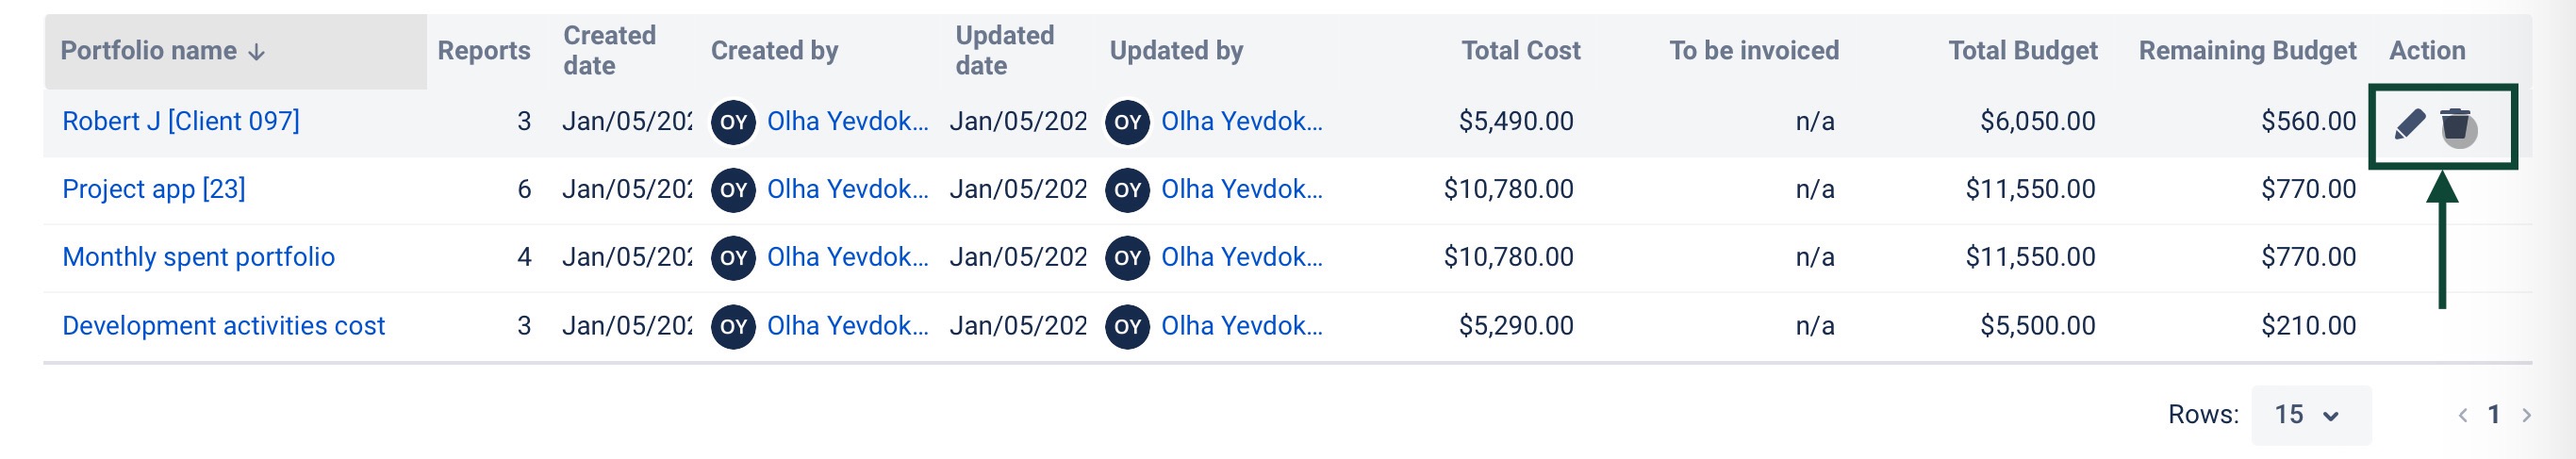Screen dimensions: 2576x459
Task: Click the OY avatar in Development activities' Updated by cell
Action: click(1127, 326)
